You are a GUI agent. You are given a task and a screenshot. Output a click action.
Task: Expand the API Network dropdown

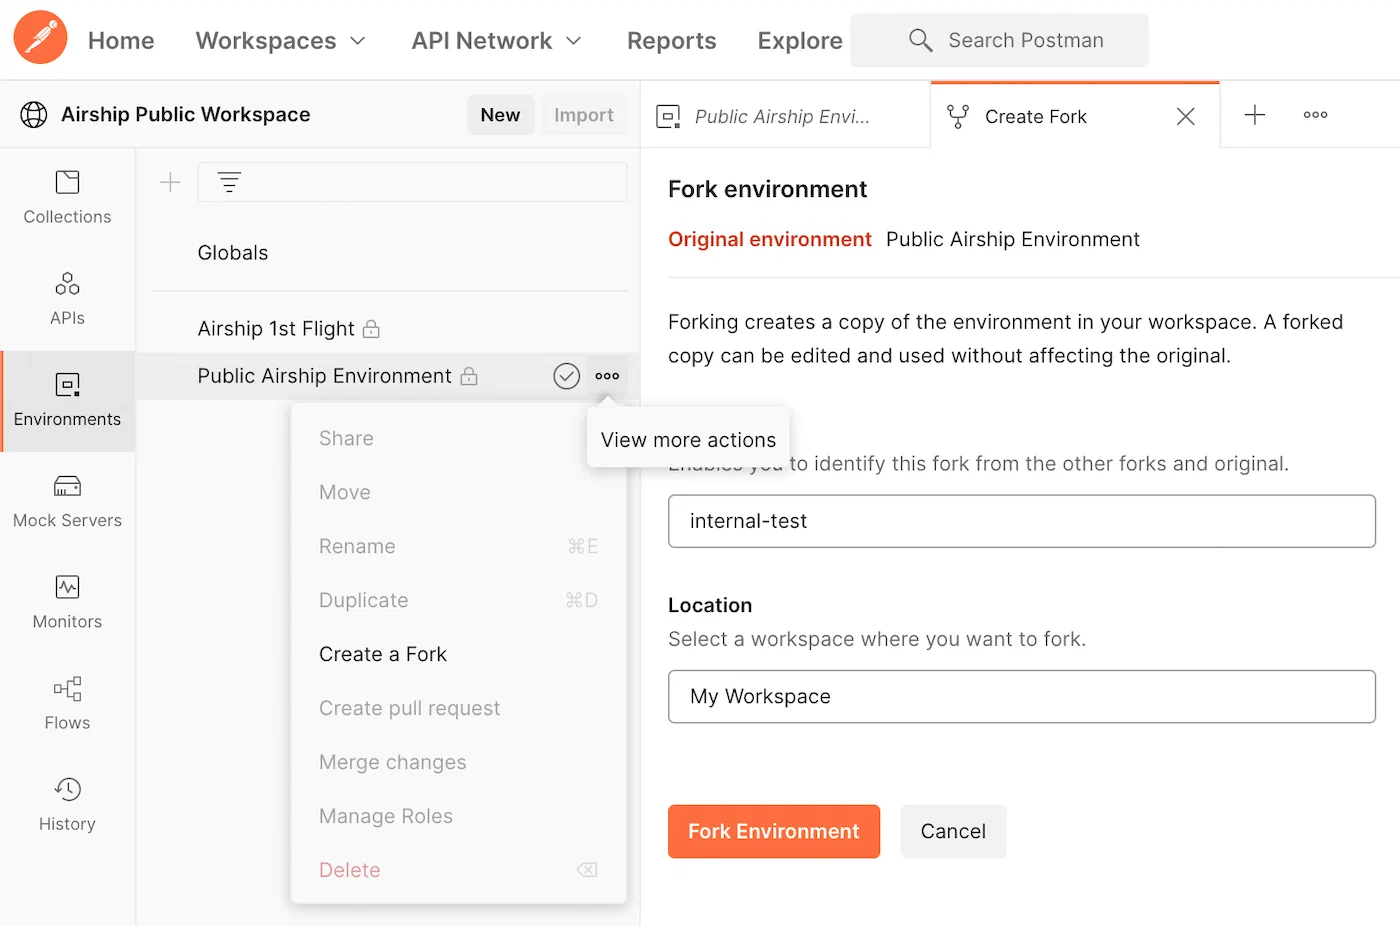[496, 41]
